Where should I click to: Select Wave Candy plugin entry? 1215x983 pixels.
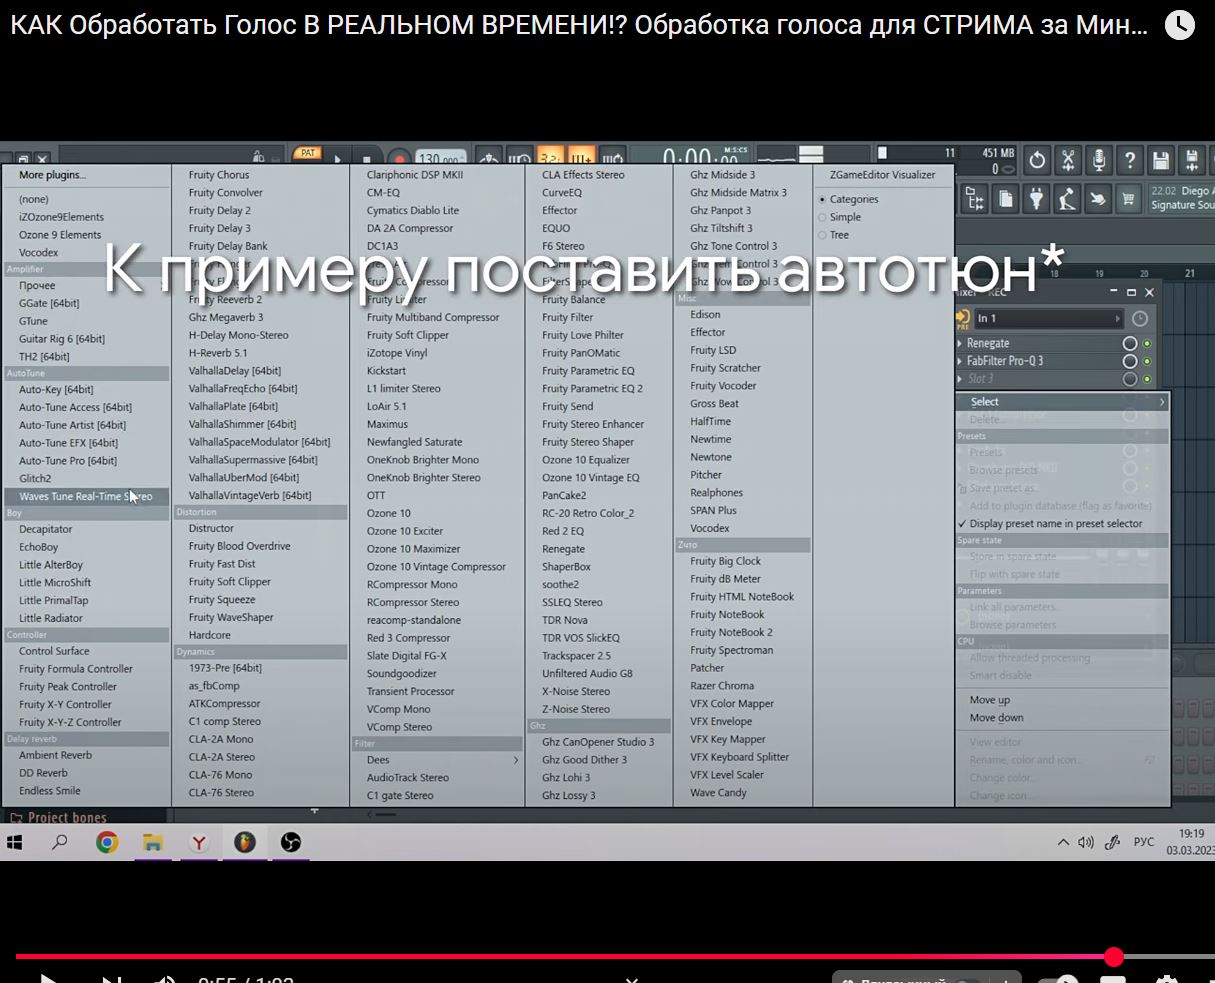[x=718, y=793]
